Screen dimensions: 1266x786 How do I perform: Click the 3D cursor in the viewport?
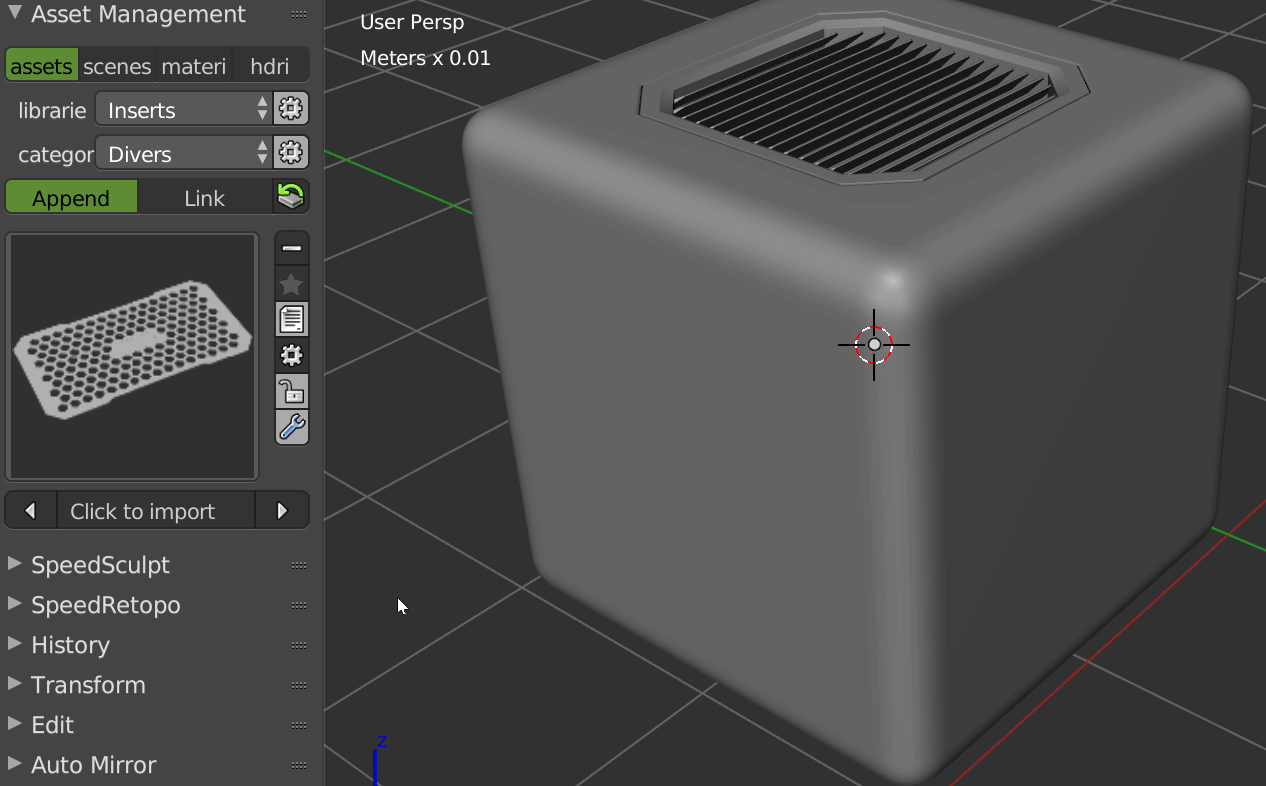tap(874, 344)
